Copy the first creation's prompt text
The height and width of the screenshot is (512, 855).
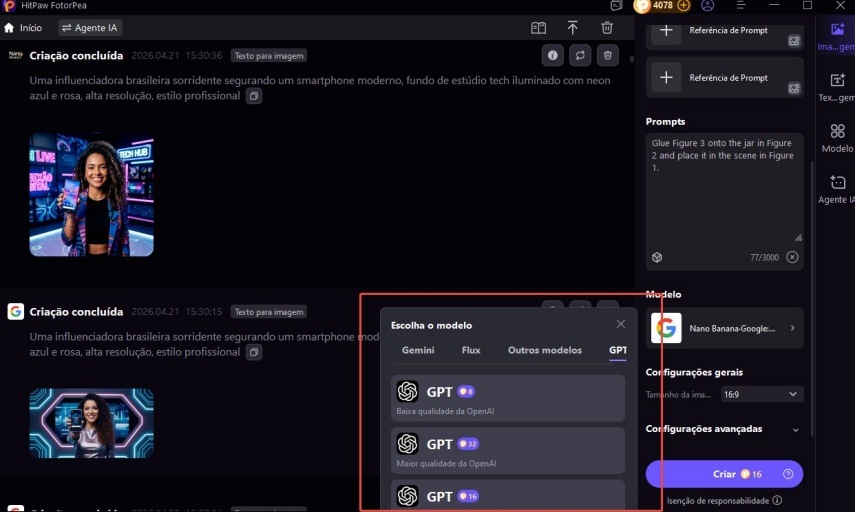point(254,96)
